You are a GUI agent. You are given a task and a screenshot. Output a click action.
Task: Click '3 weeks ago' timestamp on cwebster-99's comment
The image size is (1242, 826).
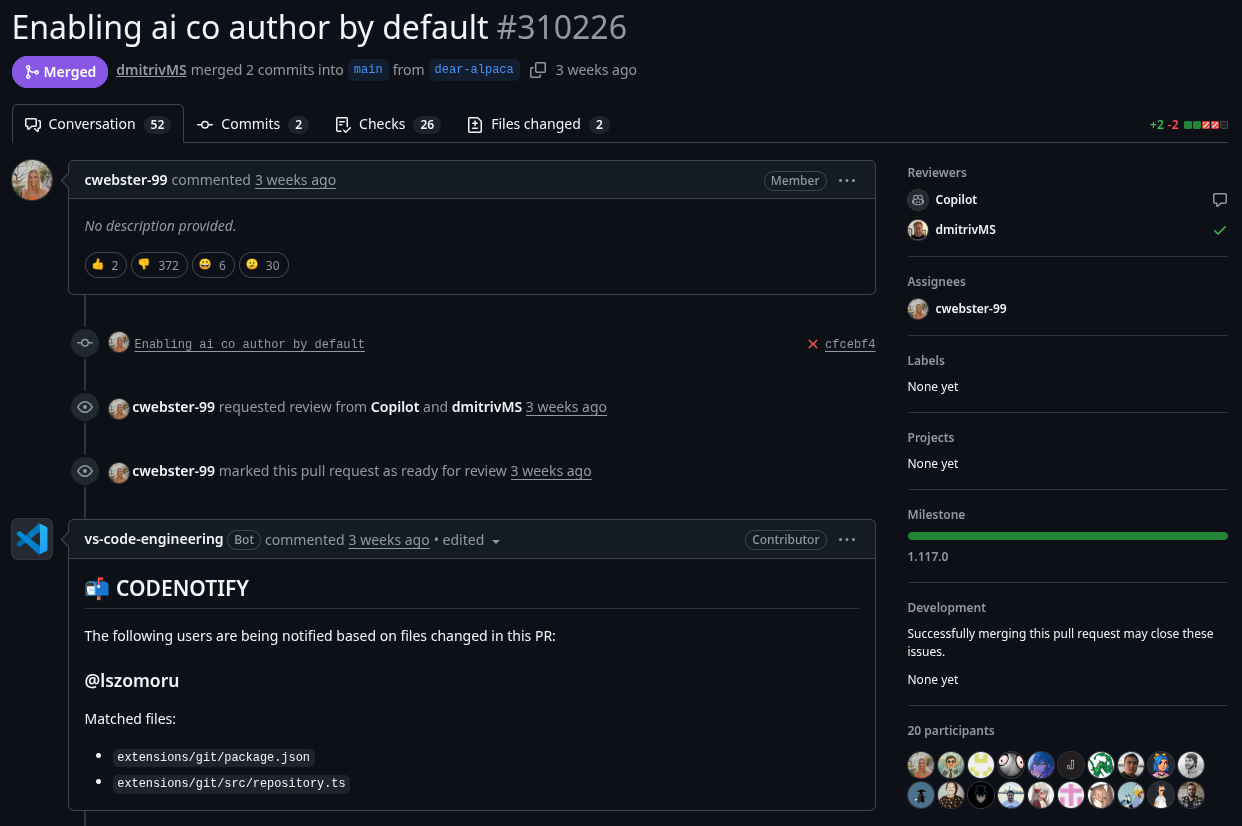295,180
